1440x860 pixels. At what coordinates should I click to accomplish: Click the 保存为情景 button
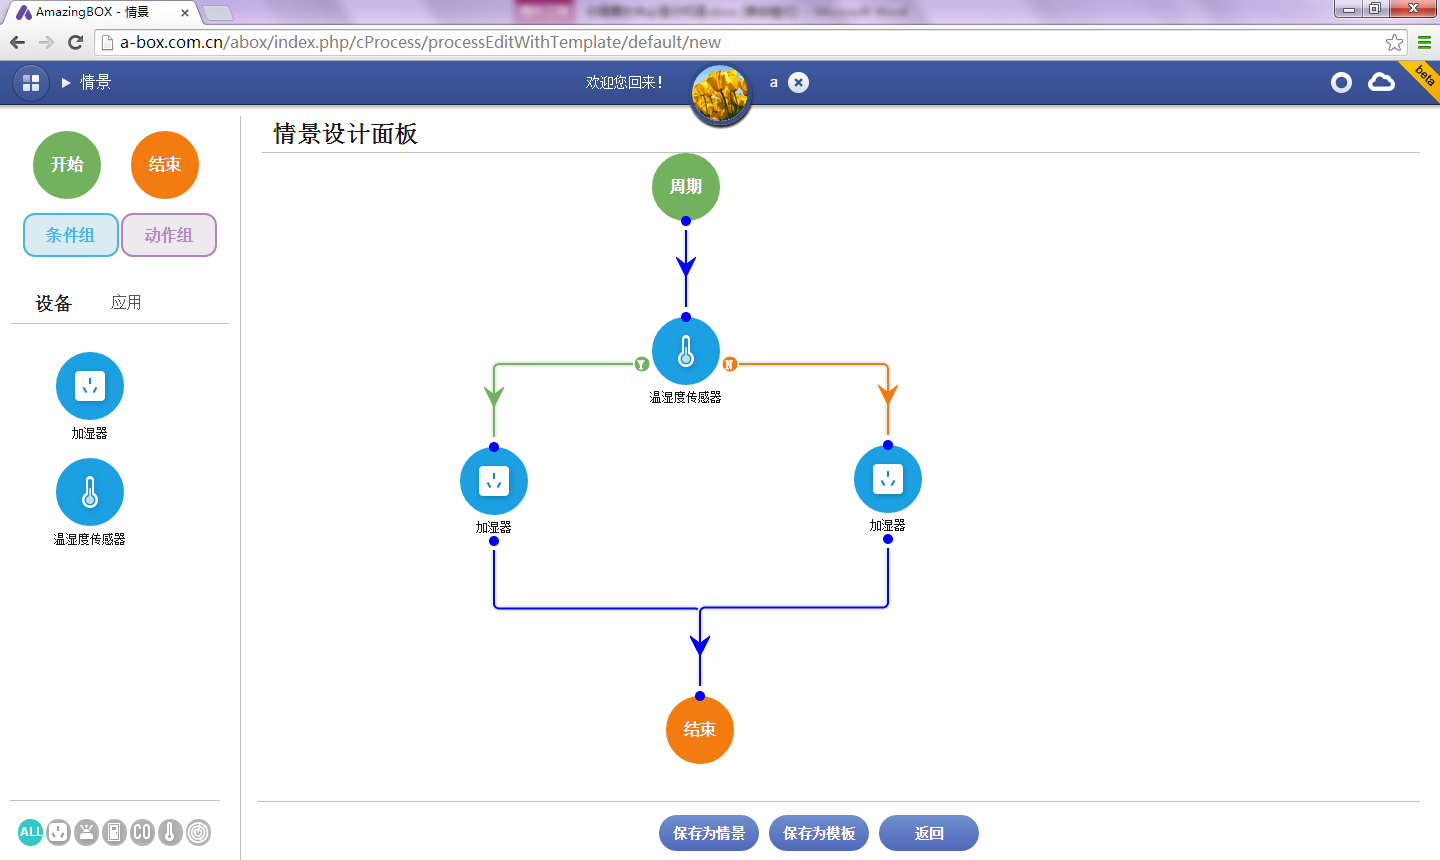(x=708, y=833)
